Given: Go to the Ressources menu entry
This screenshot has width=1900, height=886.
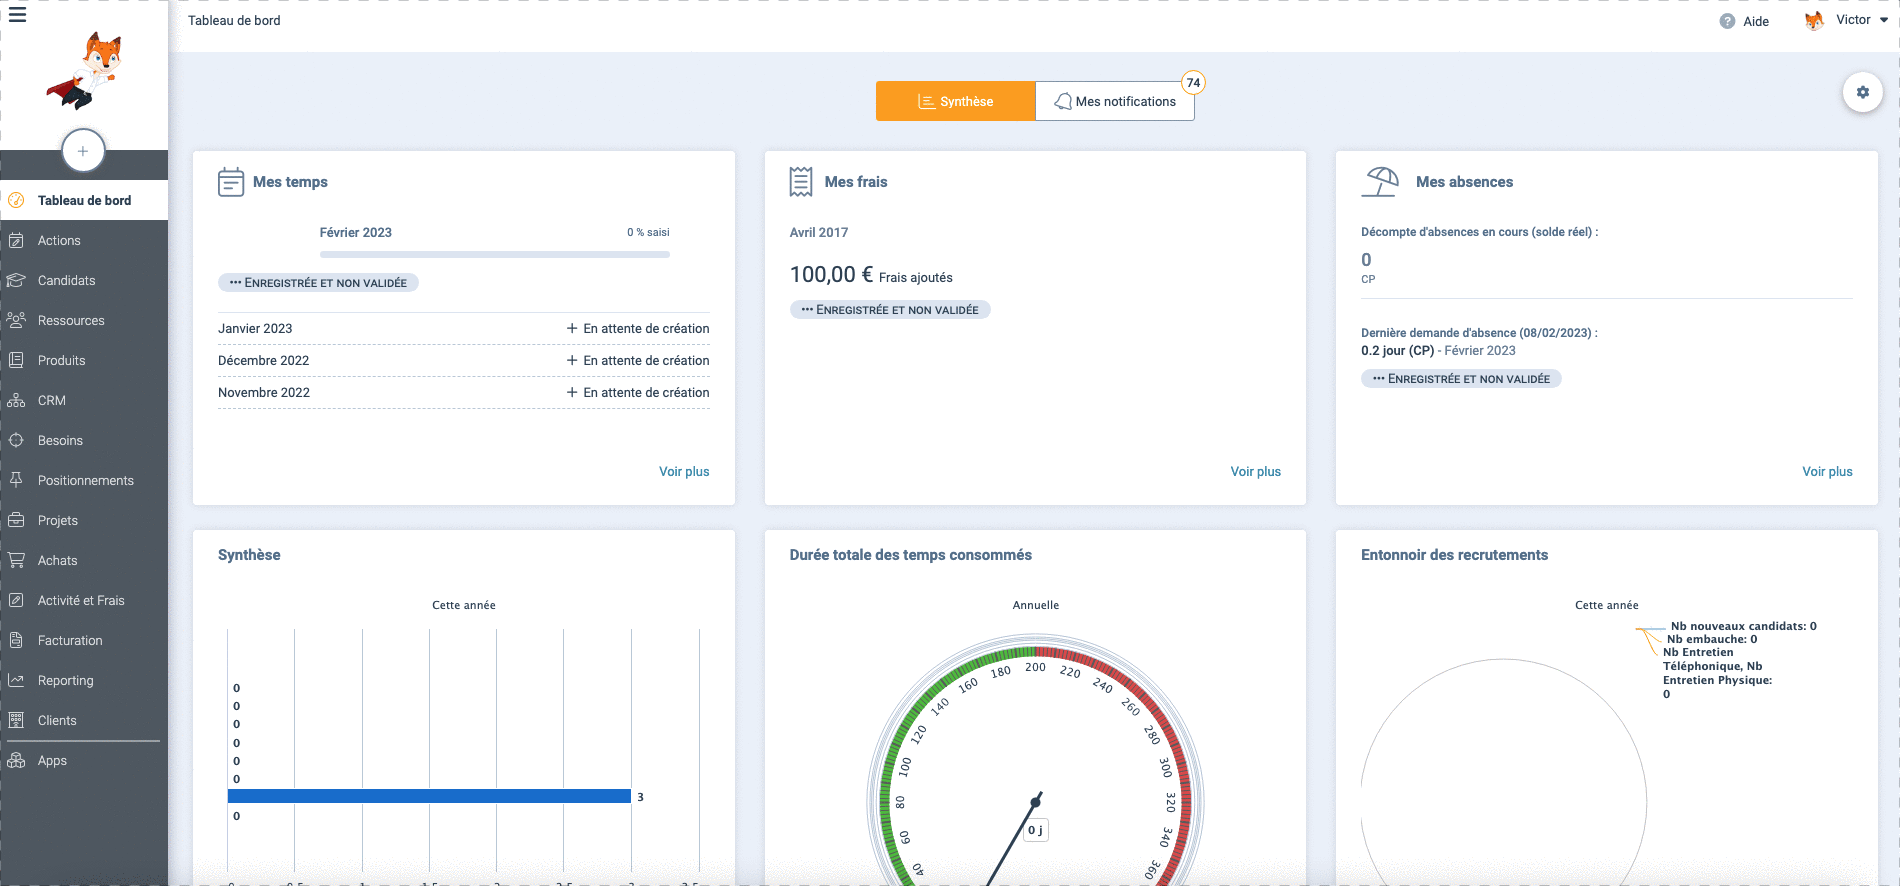Looking at the screenshot, I should click(84, 320).
